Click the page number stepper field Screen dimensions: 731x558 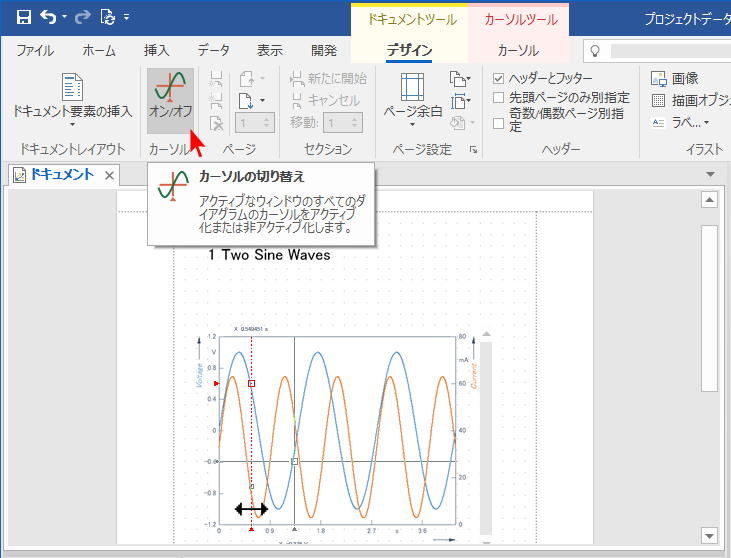pos(255,123)
